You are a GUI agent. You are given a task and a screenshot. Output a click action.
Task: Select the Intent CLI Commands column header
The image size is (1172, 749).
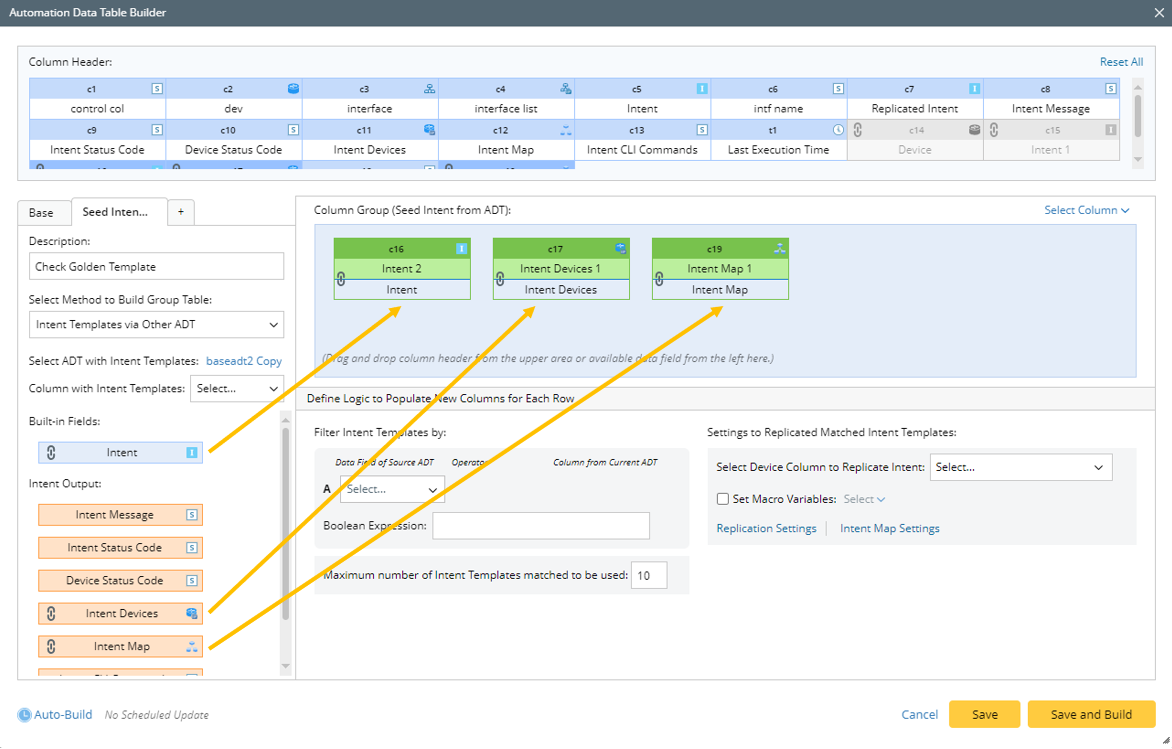642,140
